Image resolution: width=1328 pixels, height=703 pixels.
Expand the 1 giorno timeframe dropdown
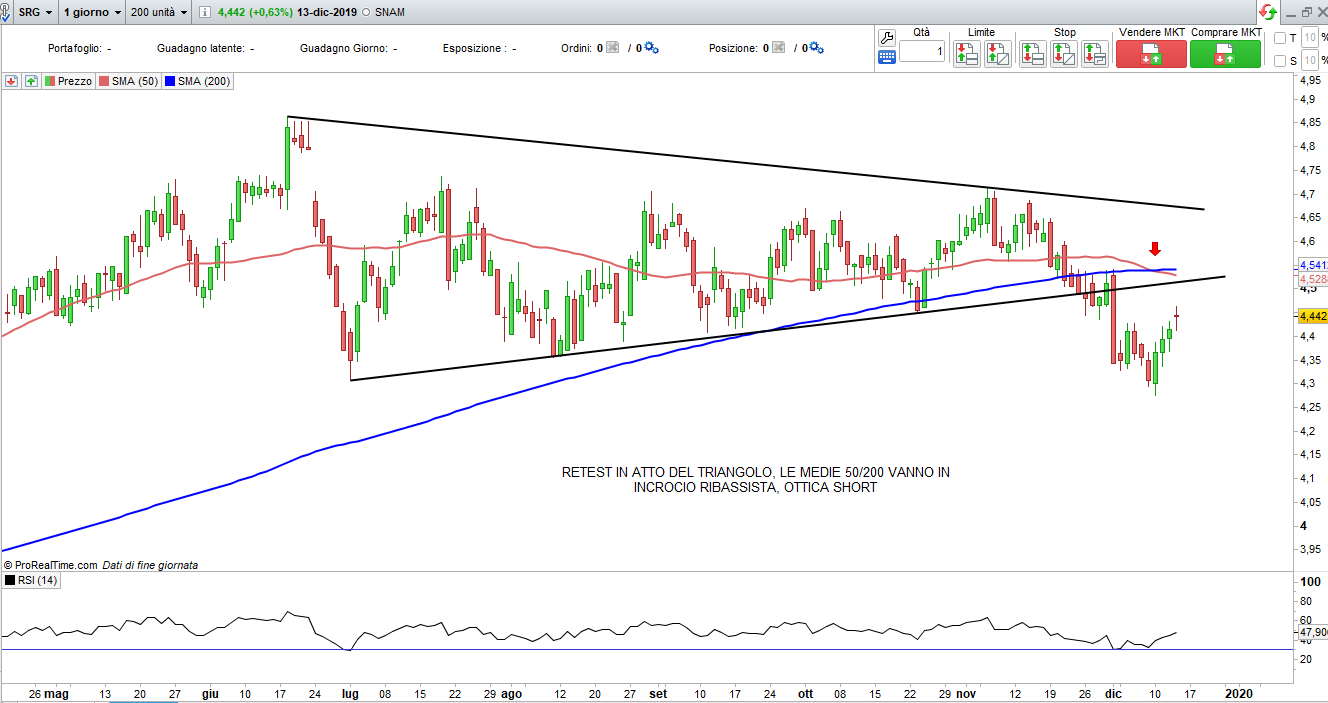point(91,13)
